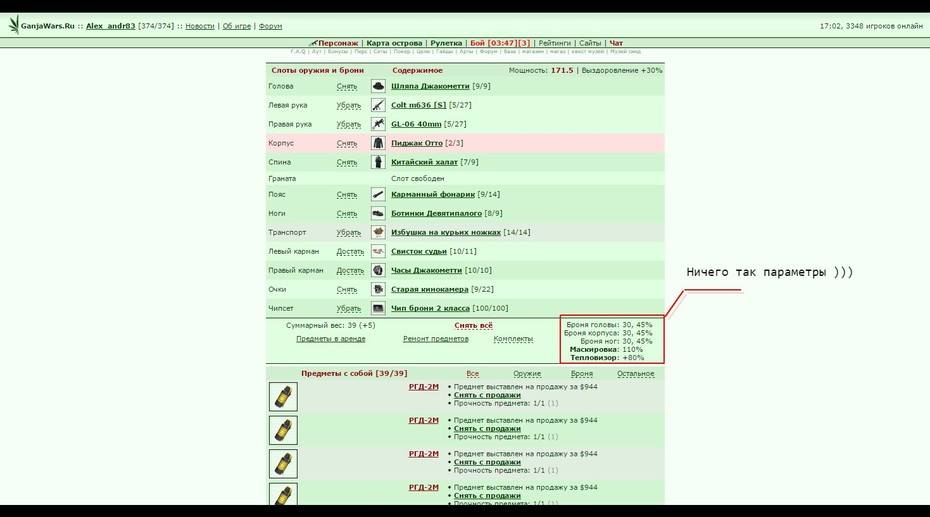This screenshot has width=930, height=517.
Task: Click Снять for the Спина slot
Action: (x=347, y=162)
